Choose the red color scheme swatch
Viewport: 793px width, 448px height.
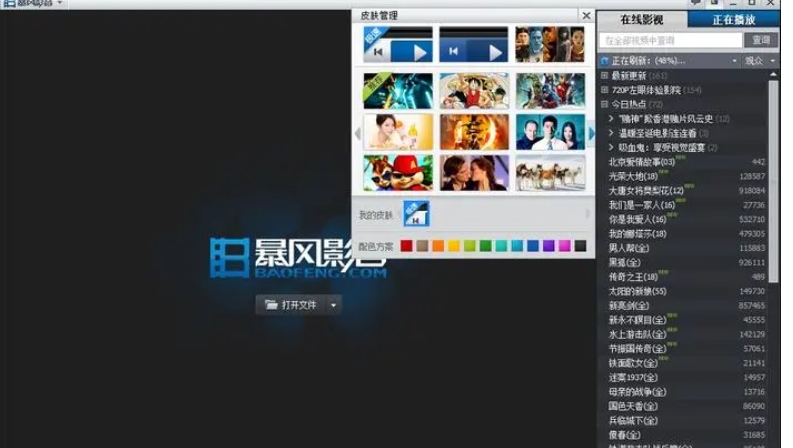(406, 246)
